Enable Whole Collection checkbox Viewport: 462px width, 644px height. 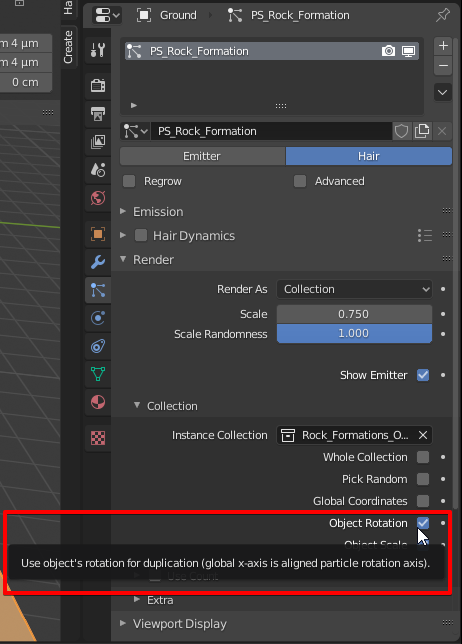tap(423, 457)
